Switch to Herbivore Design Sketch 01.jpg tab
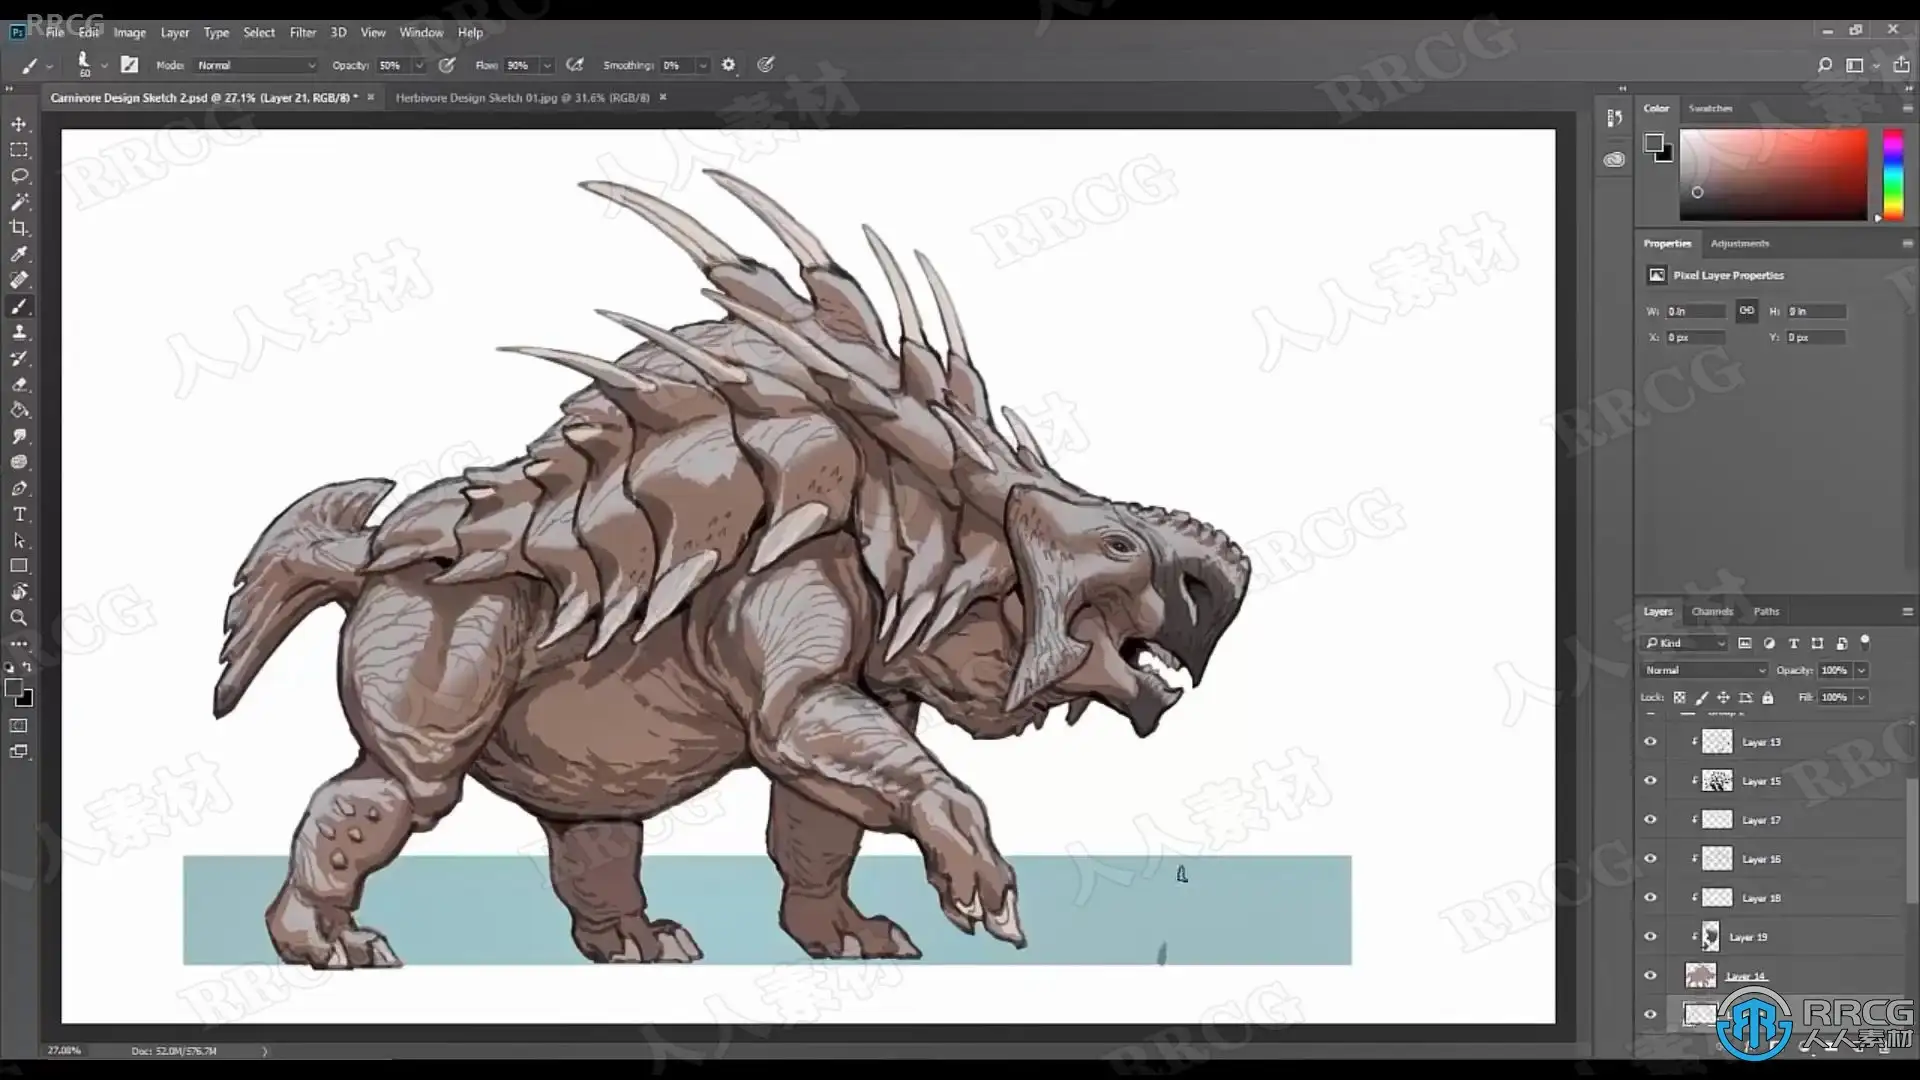Viewport: 1920px width, 1080px height. point(522,98)
